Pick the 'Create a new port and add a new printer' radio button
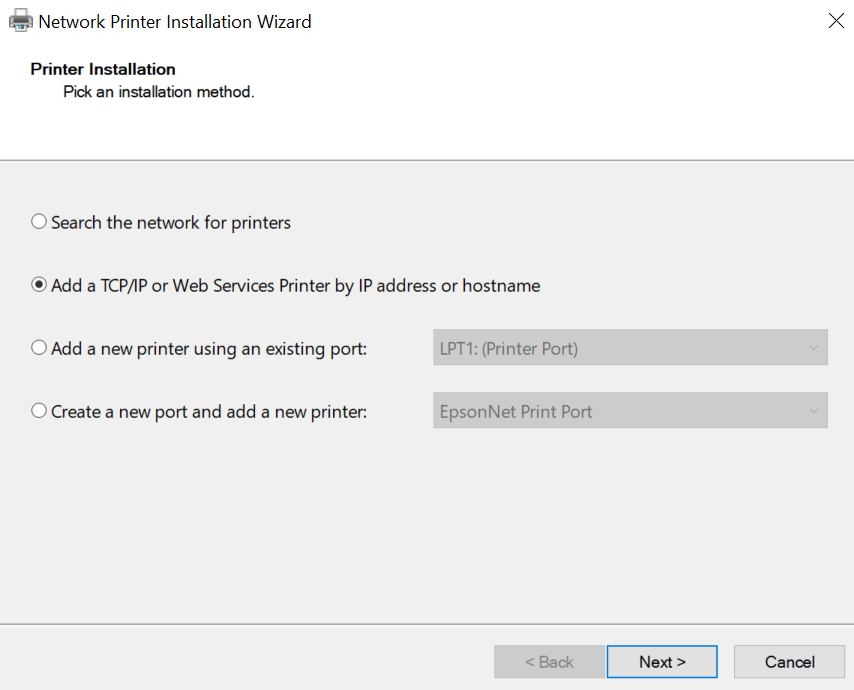This screenshot has height=690, width=854. (39, 410)
